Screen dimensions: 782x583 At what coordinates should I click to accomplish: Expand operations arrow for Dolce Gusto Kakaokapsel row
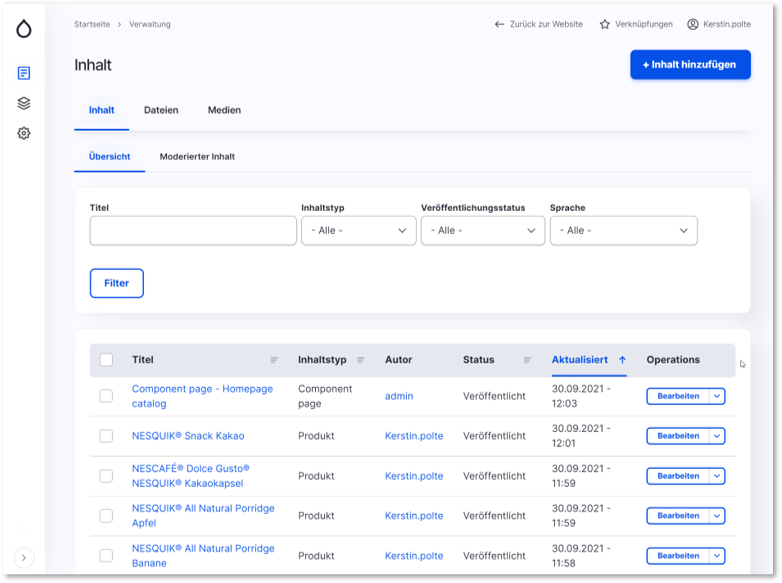click(717, 476)
